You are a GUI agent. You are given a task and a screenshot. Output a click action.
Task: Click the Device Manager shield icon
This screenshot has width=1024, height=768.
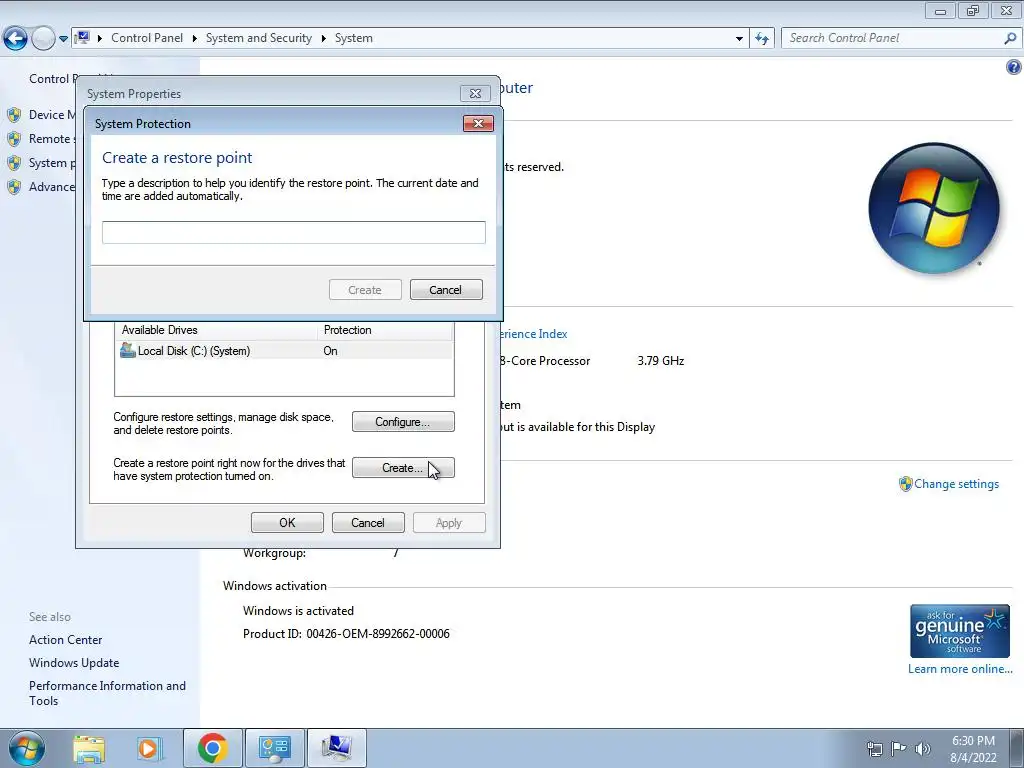(x=14, y=115)
